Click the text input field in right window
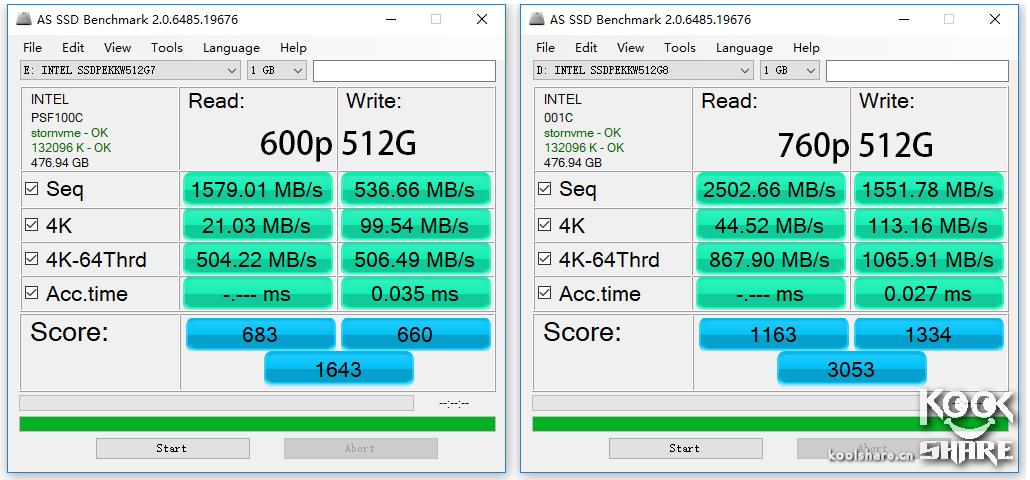 coord(917,71)
